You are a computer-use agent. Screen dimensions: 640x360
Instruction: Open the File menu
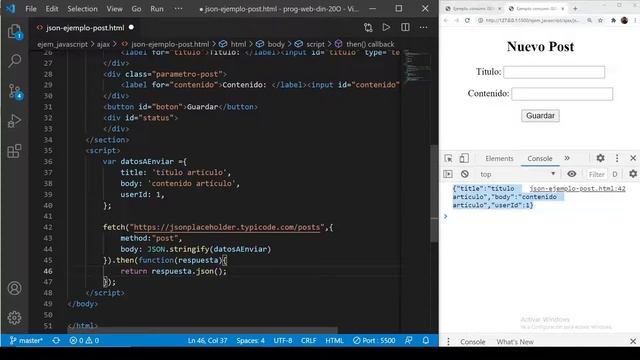(31, 9)
